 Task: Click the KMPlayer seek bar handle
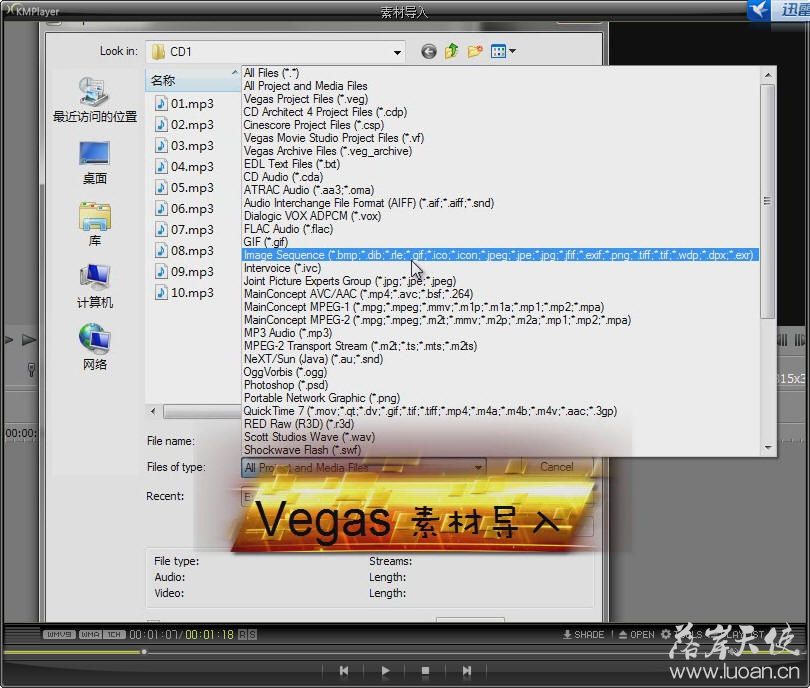point(144,652)
